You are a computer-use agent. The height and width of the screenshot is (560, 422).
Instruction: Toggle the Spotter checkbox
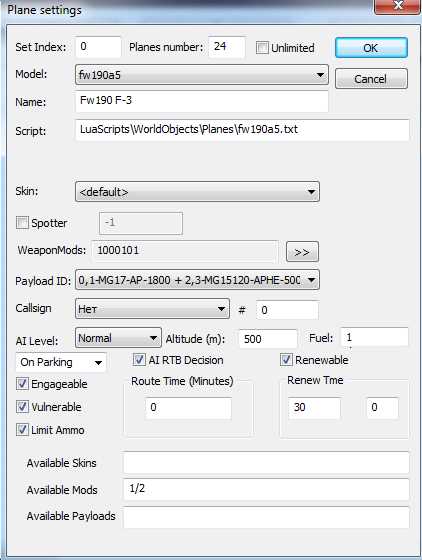(22, 223)
